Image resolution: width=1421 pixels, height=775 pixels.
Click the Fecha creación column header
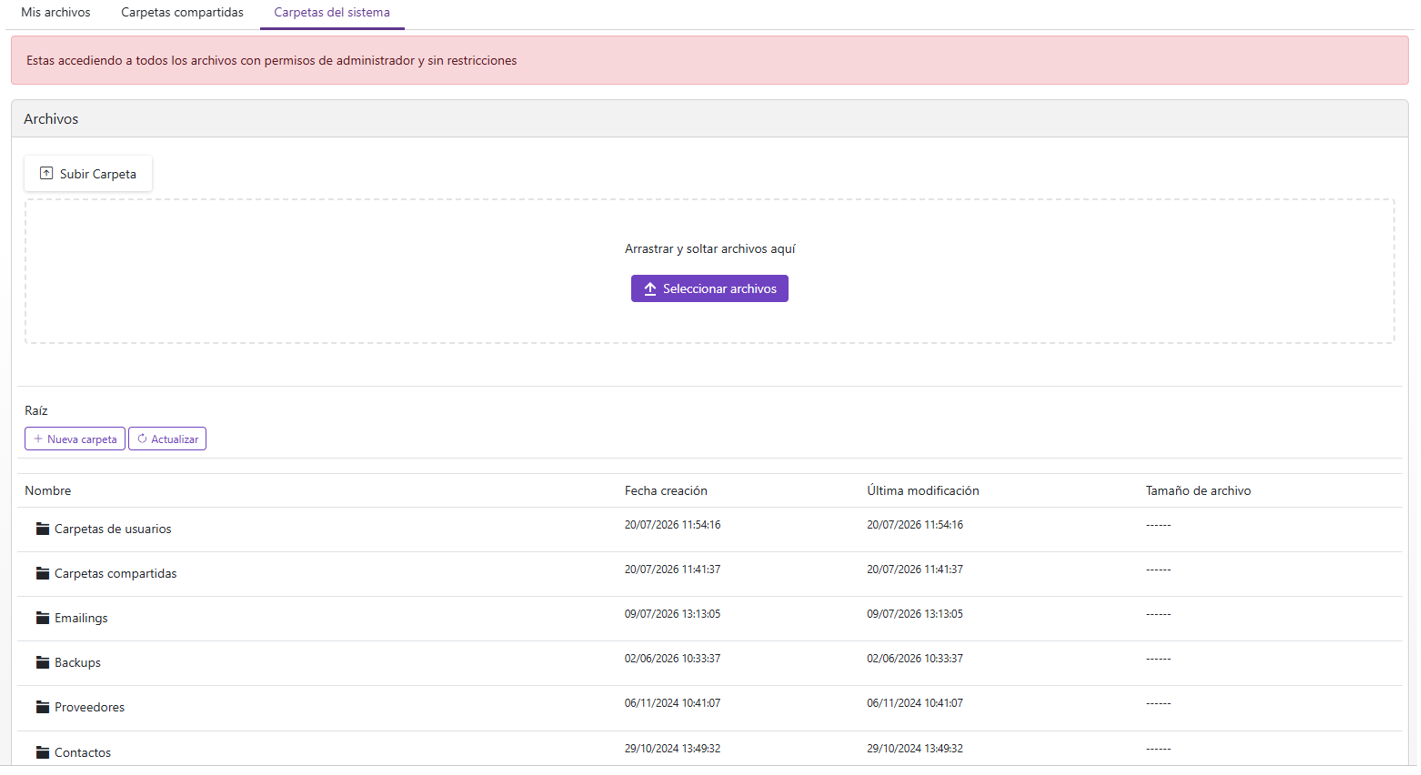[x=666, y=491]
